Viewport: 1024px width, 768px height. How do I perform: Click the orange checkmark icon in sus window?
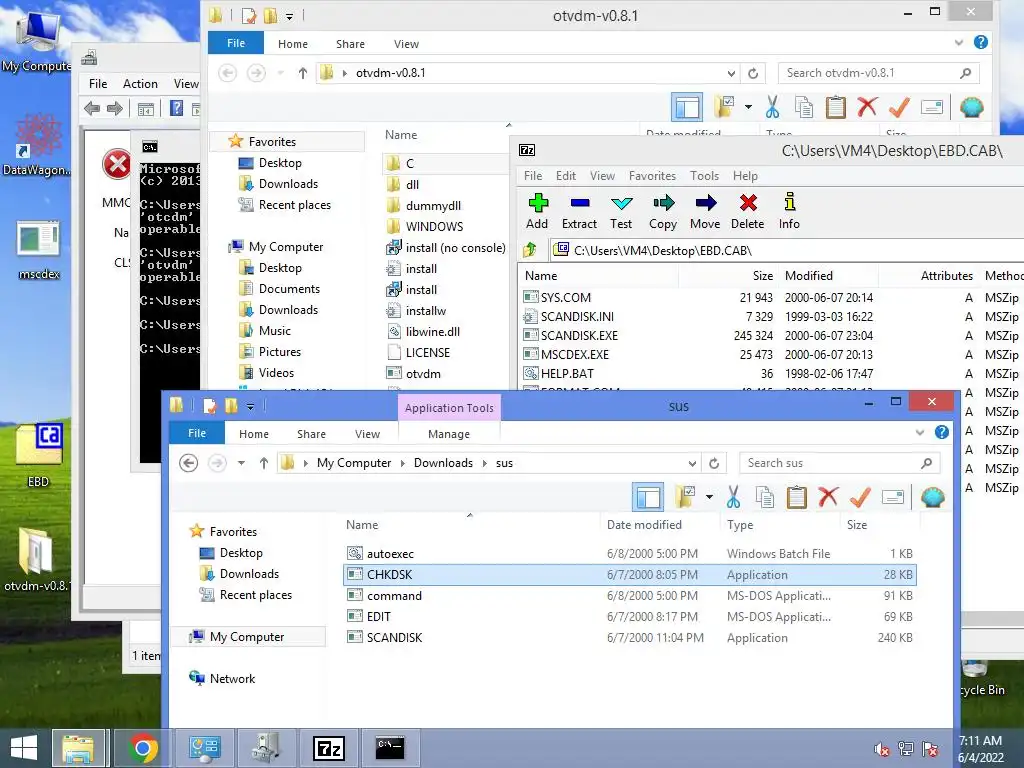(x=860, y=498)
